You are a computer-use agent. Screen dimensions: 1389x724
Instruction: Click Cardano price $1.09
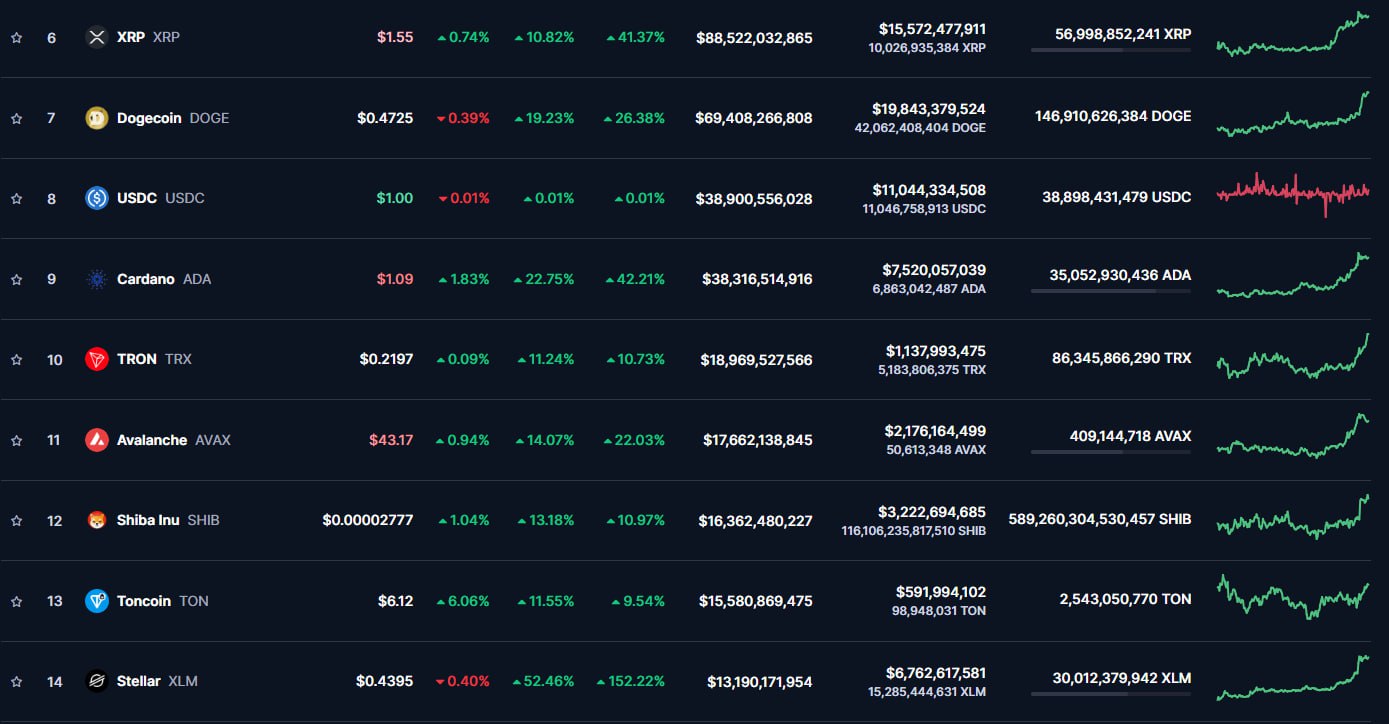point(395,279)
